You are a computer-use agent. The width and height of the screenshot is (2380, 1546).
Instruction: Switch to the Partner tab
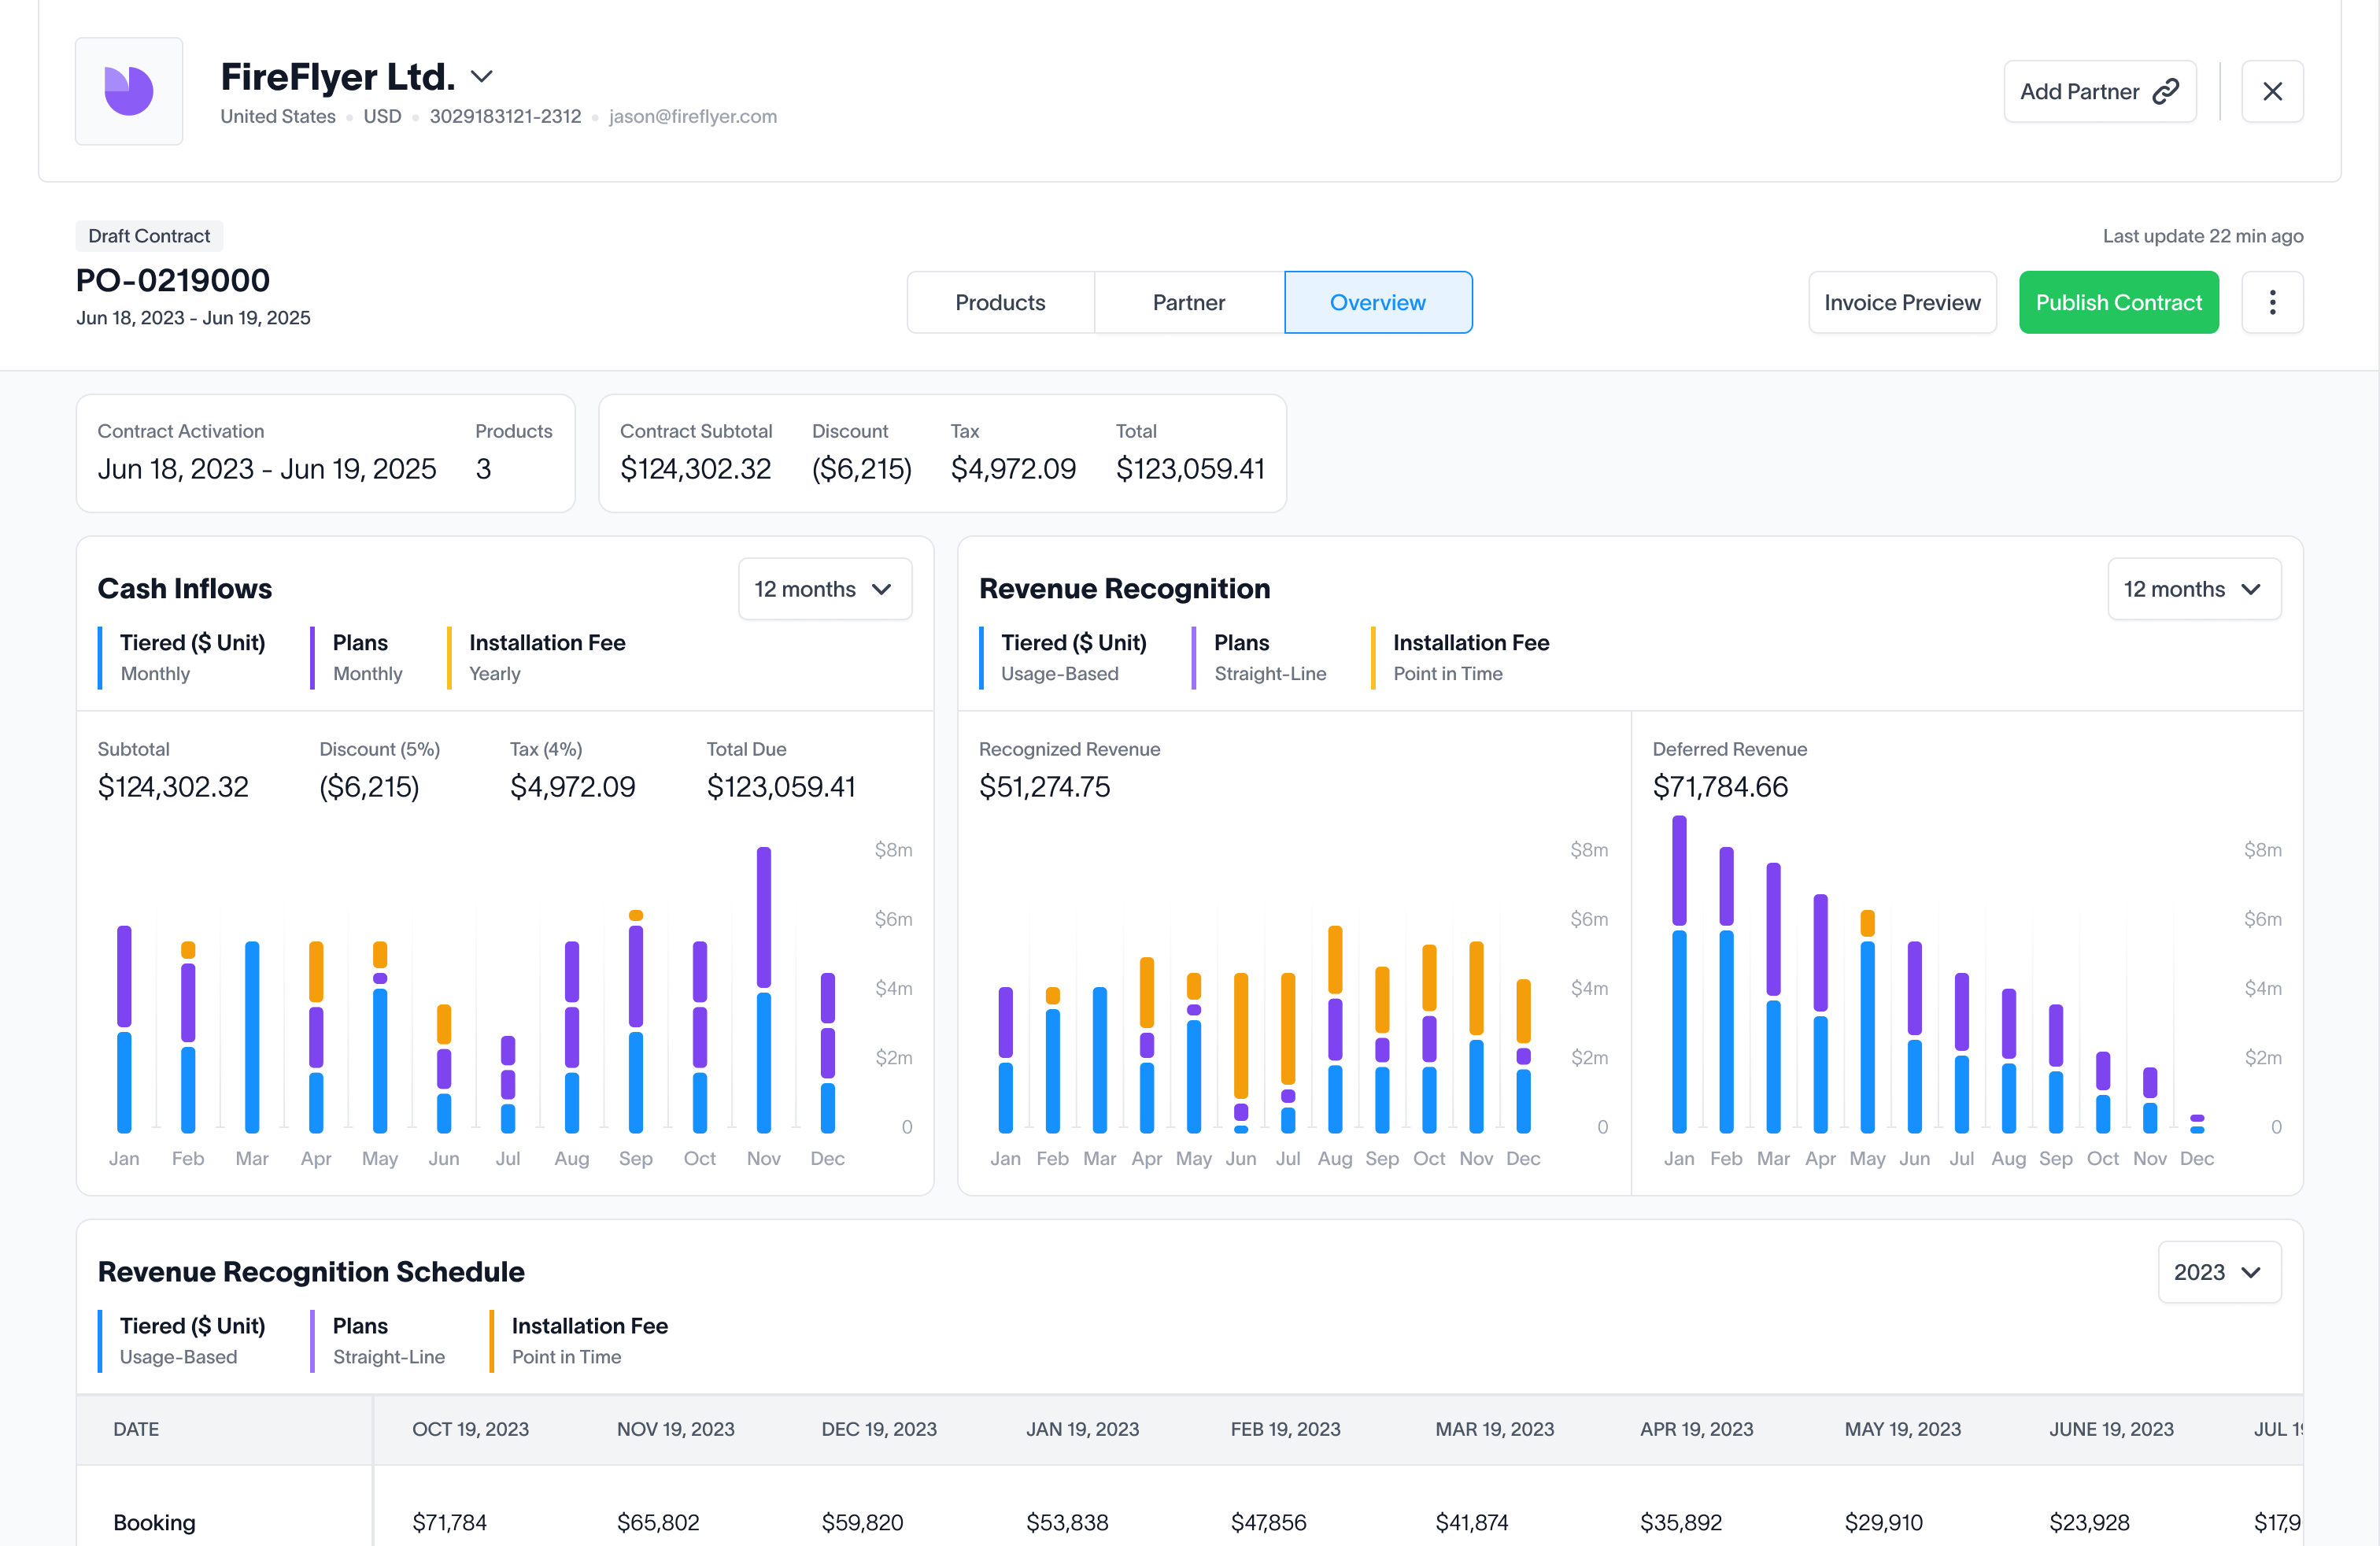pyautogui.click(x=1188, y=300)
